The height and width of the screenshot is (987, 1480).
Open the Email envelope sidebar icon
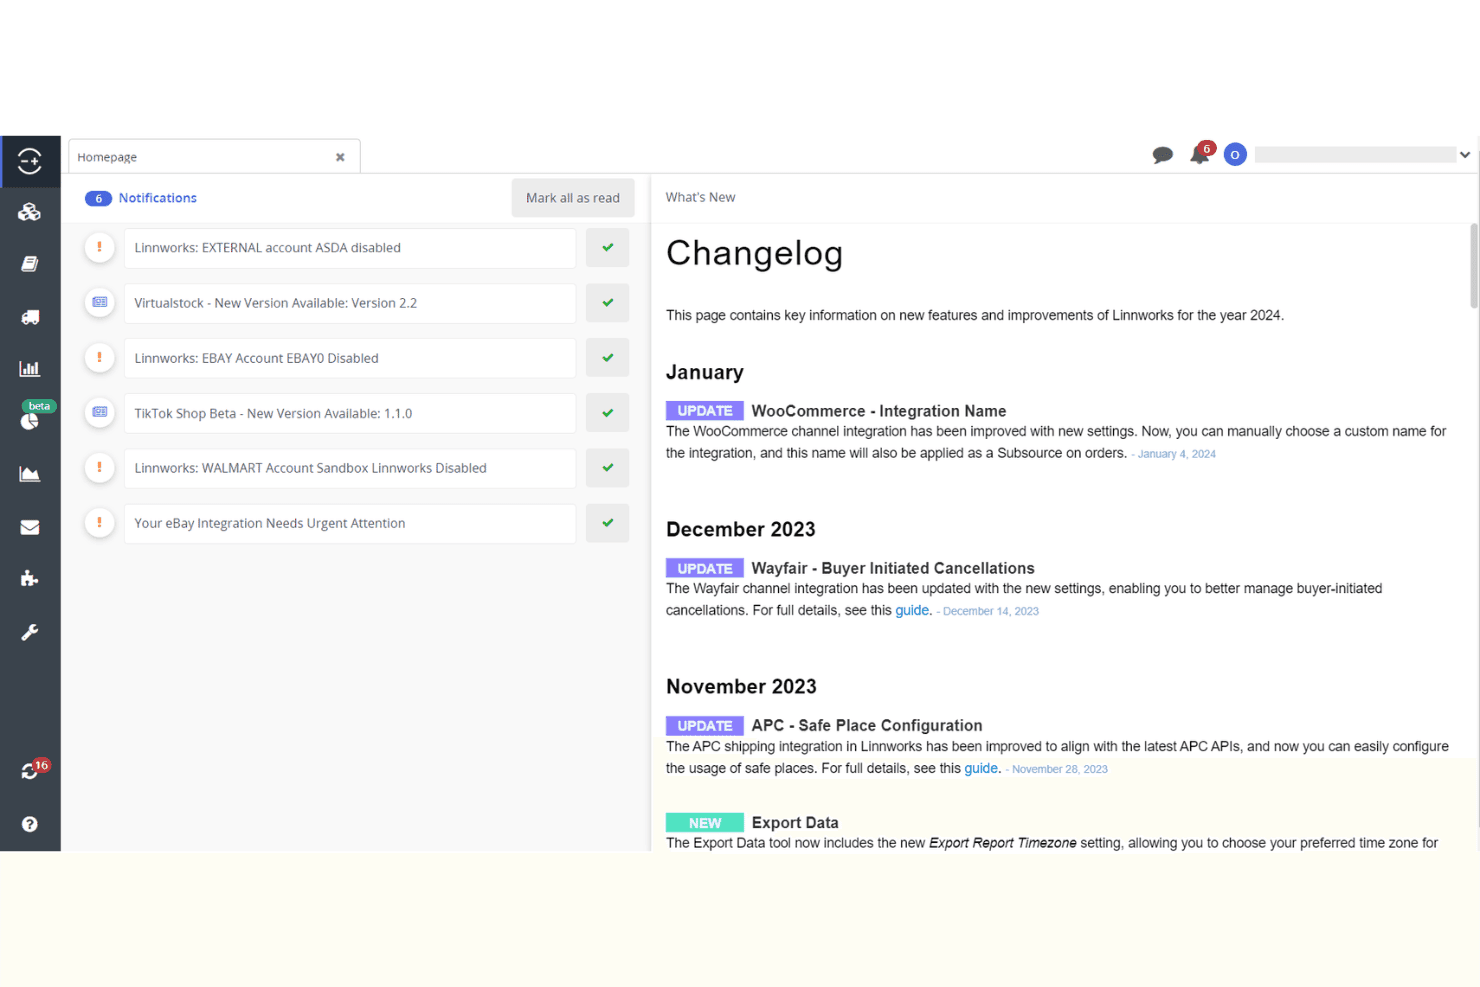click(x=30, y=527)
